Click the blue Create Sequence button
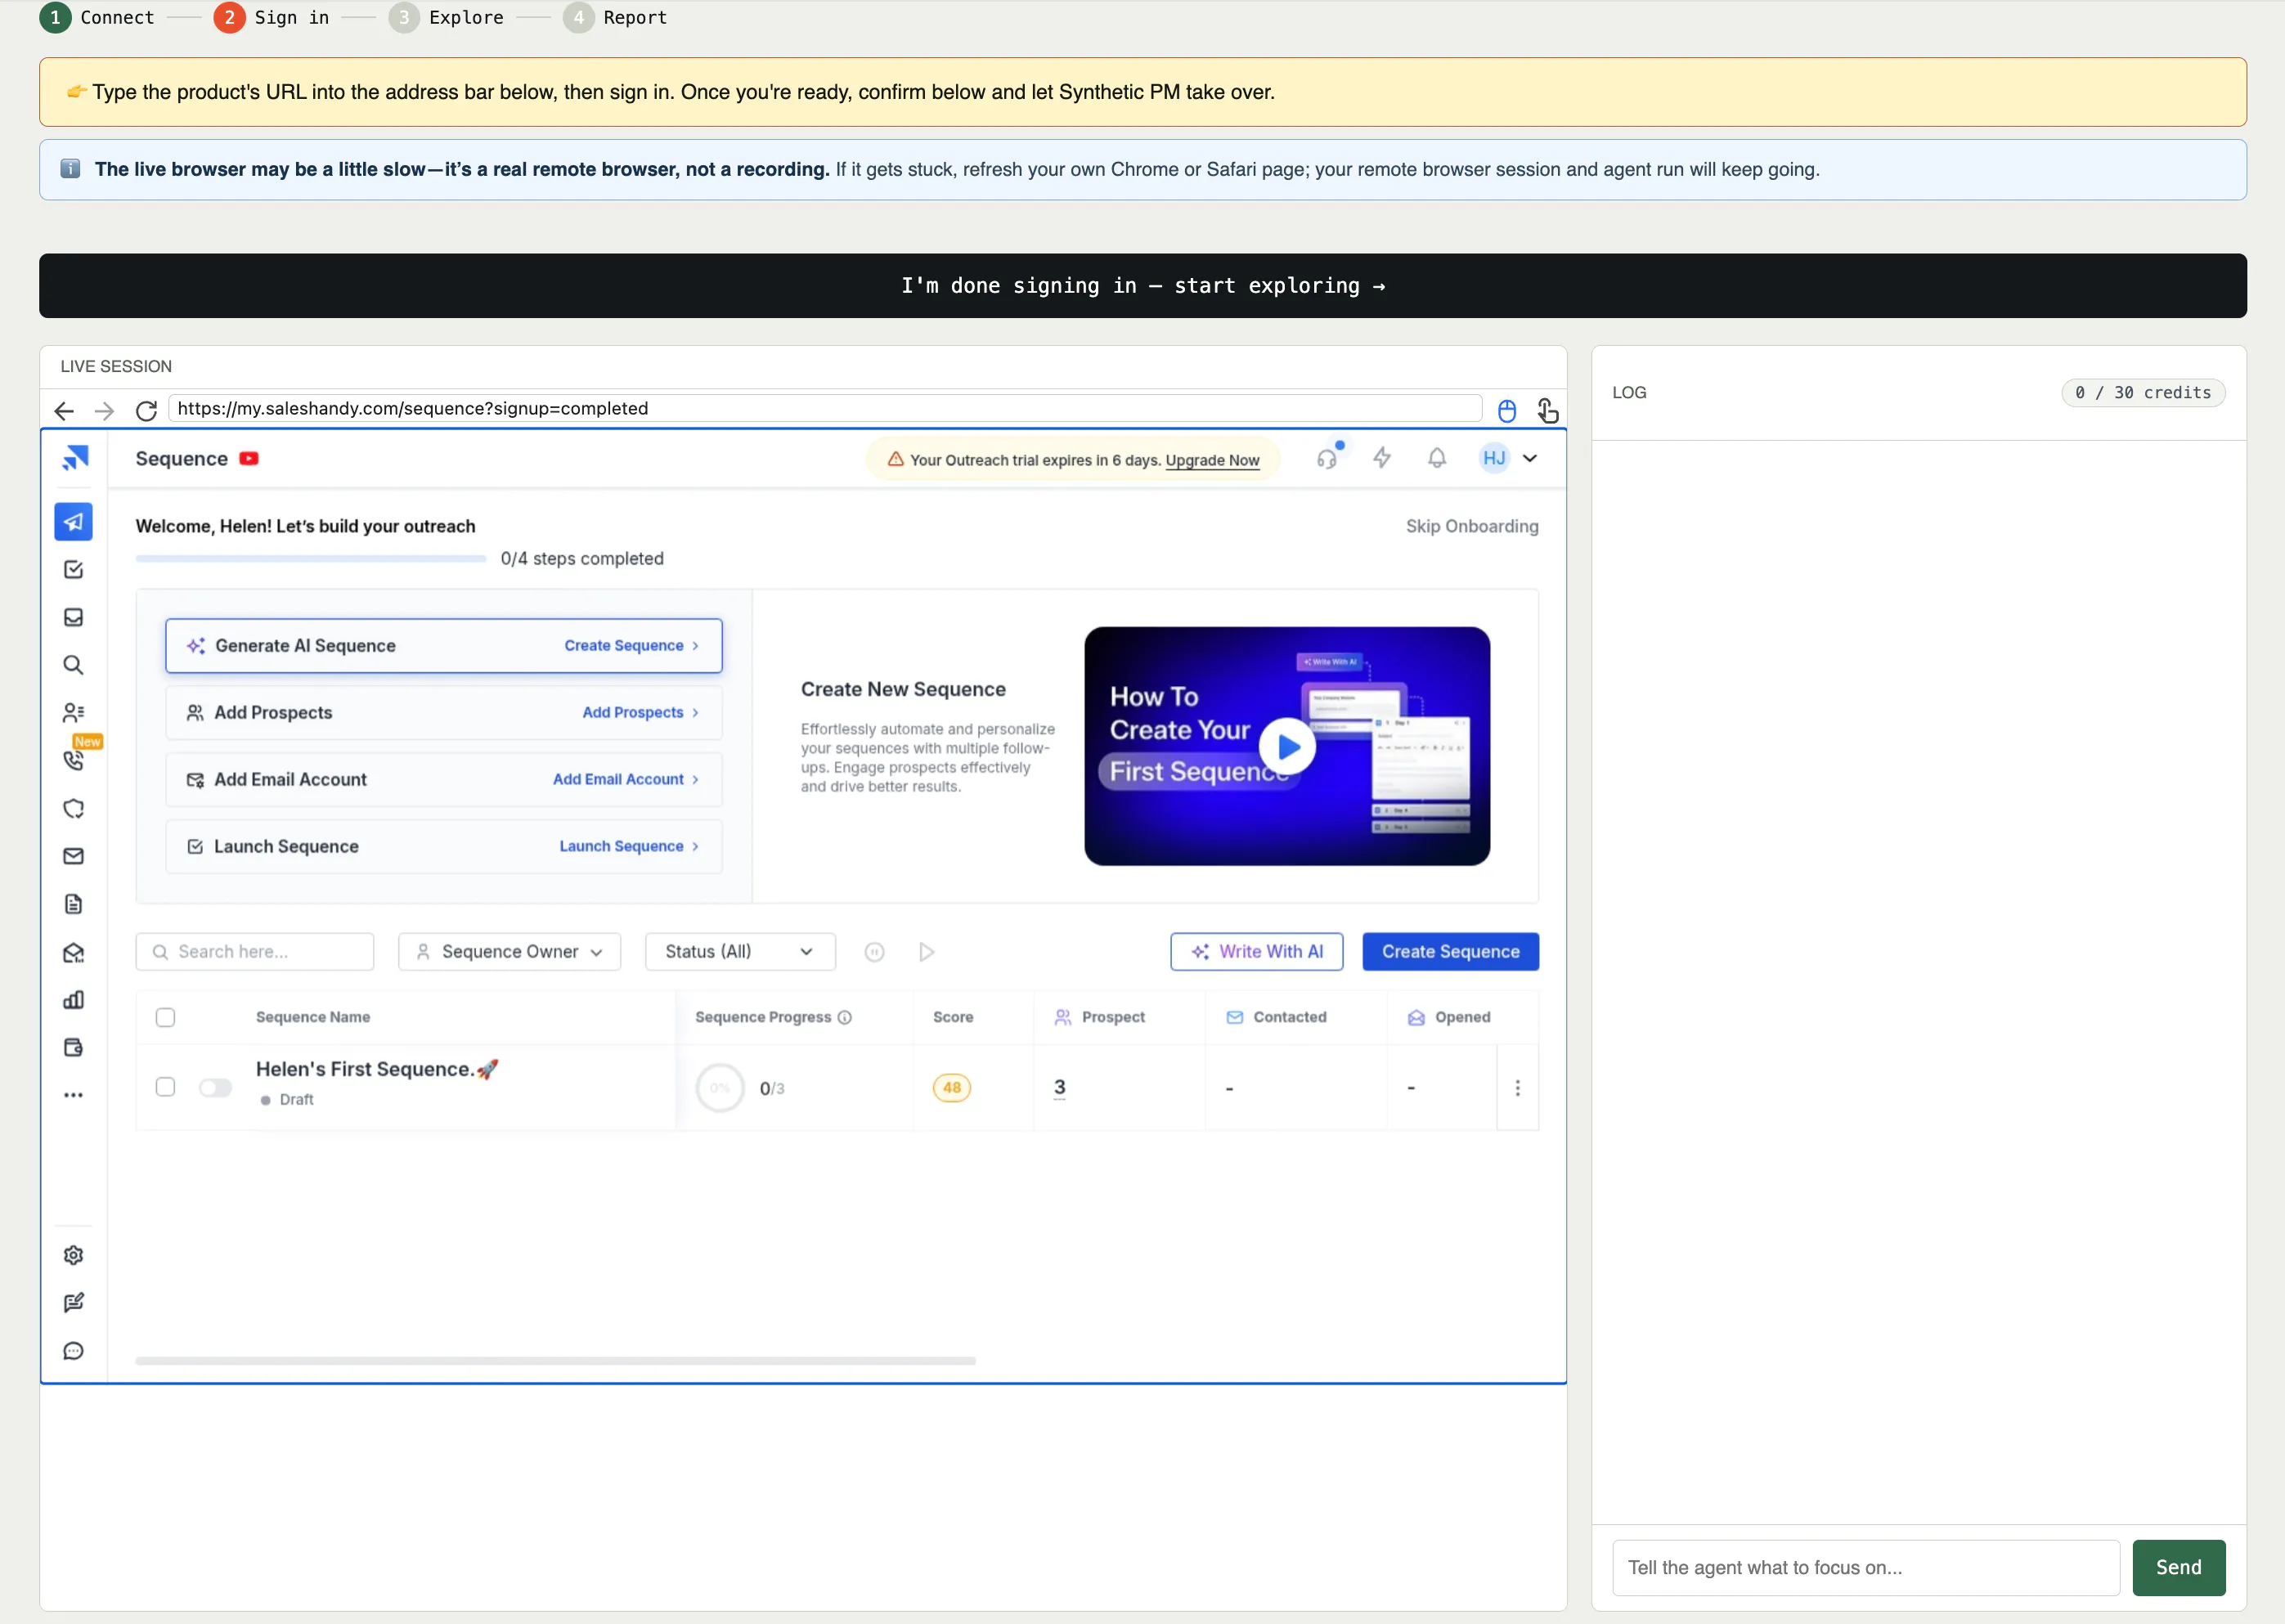 (1450, 952)
